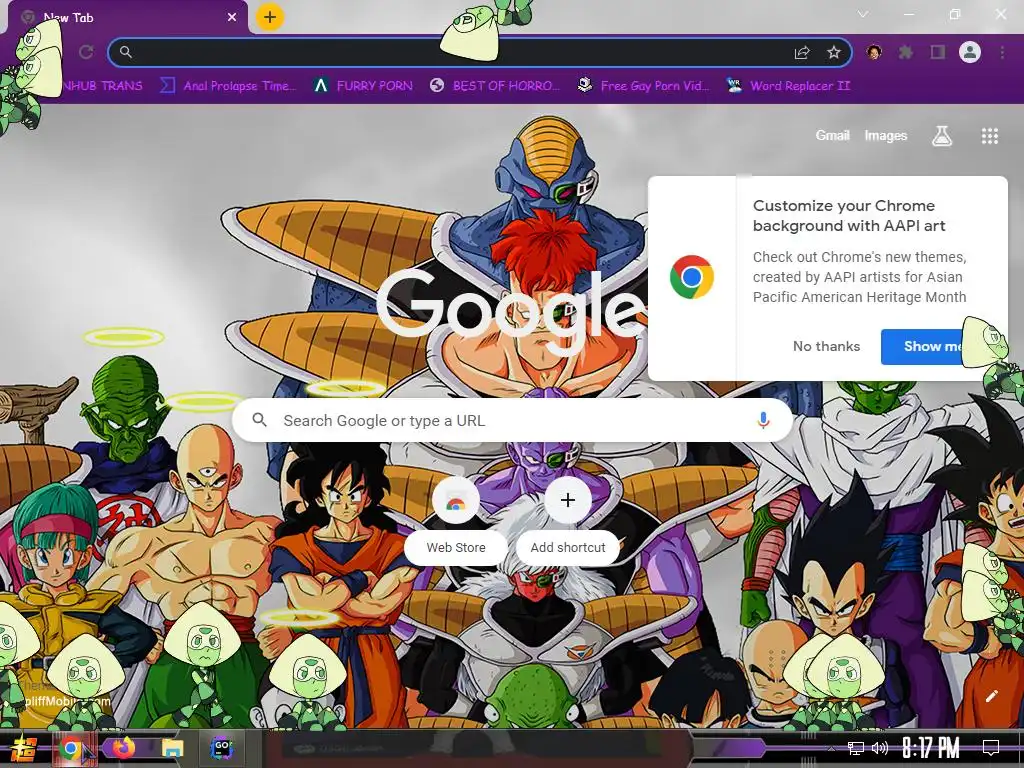Viewport: 1024px width, 768px height.
Task: Open Customize Chrome with the pencil icon
Action: (991, 696)
